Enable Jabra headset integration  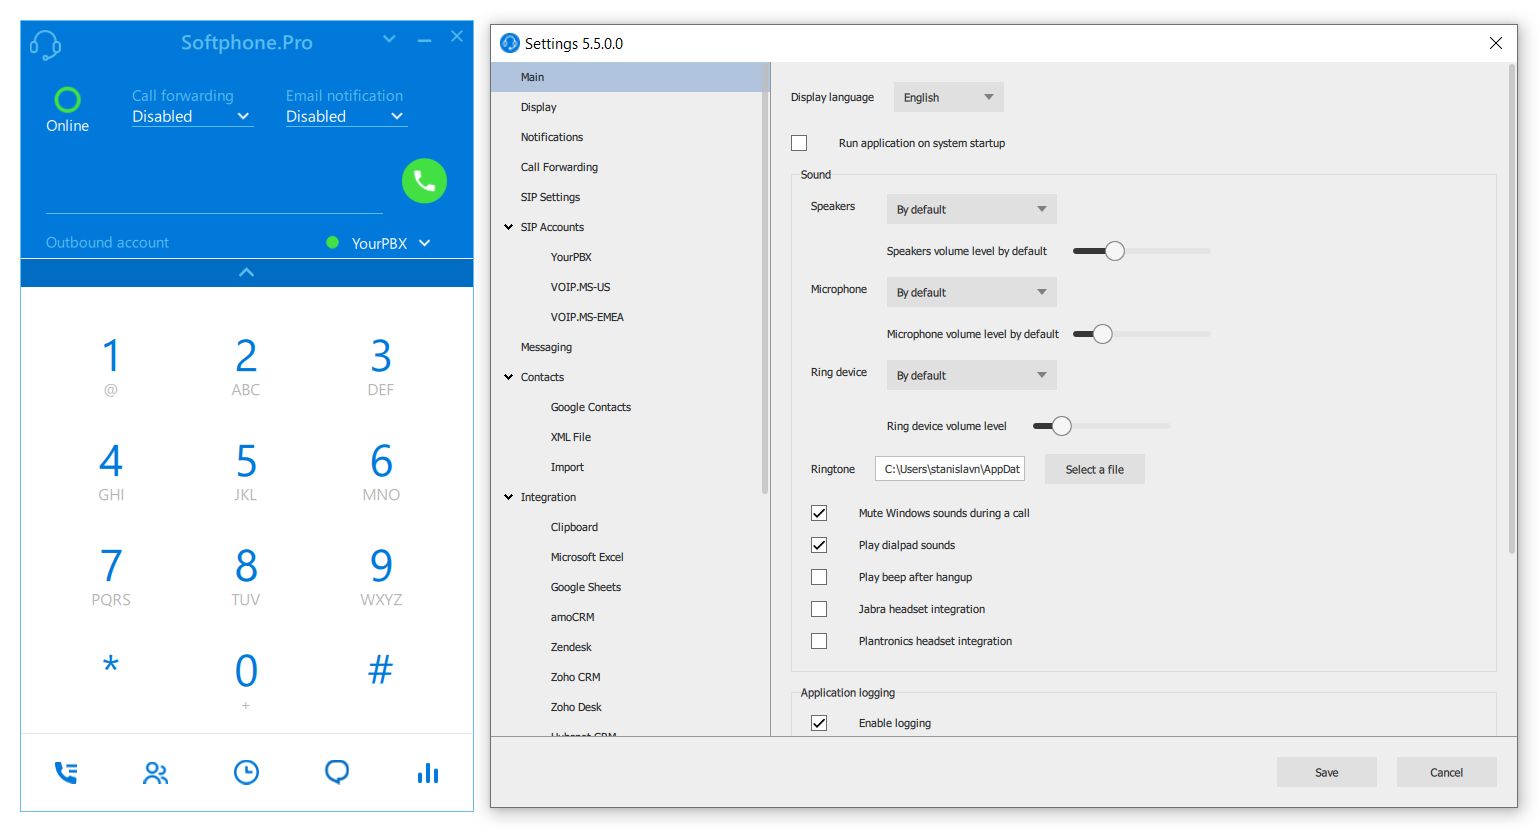point(819,609)
